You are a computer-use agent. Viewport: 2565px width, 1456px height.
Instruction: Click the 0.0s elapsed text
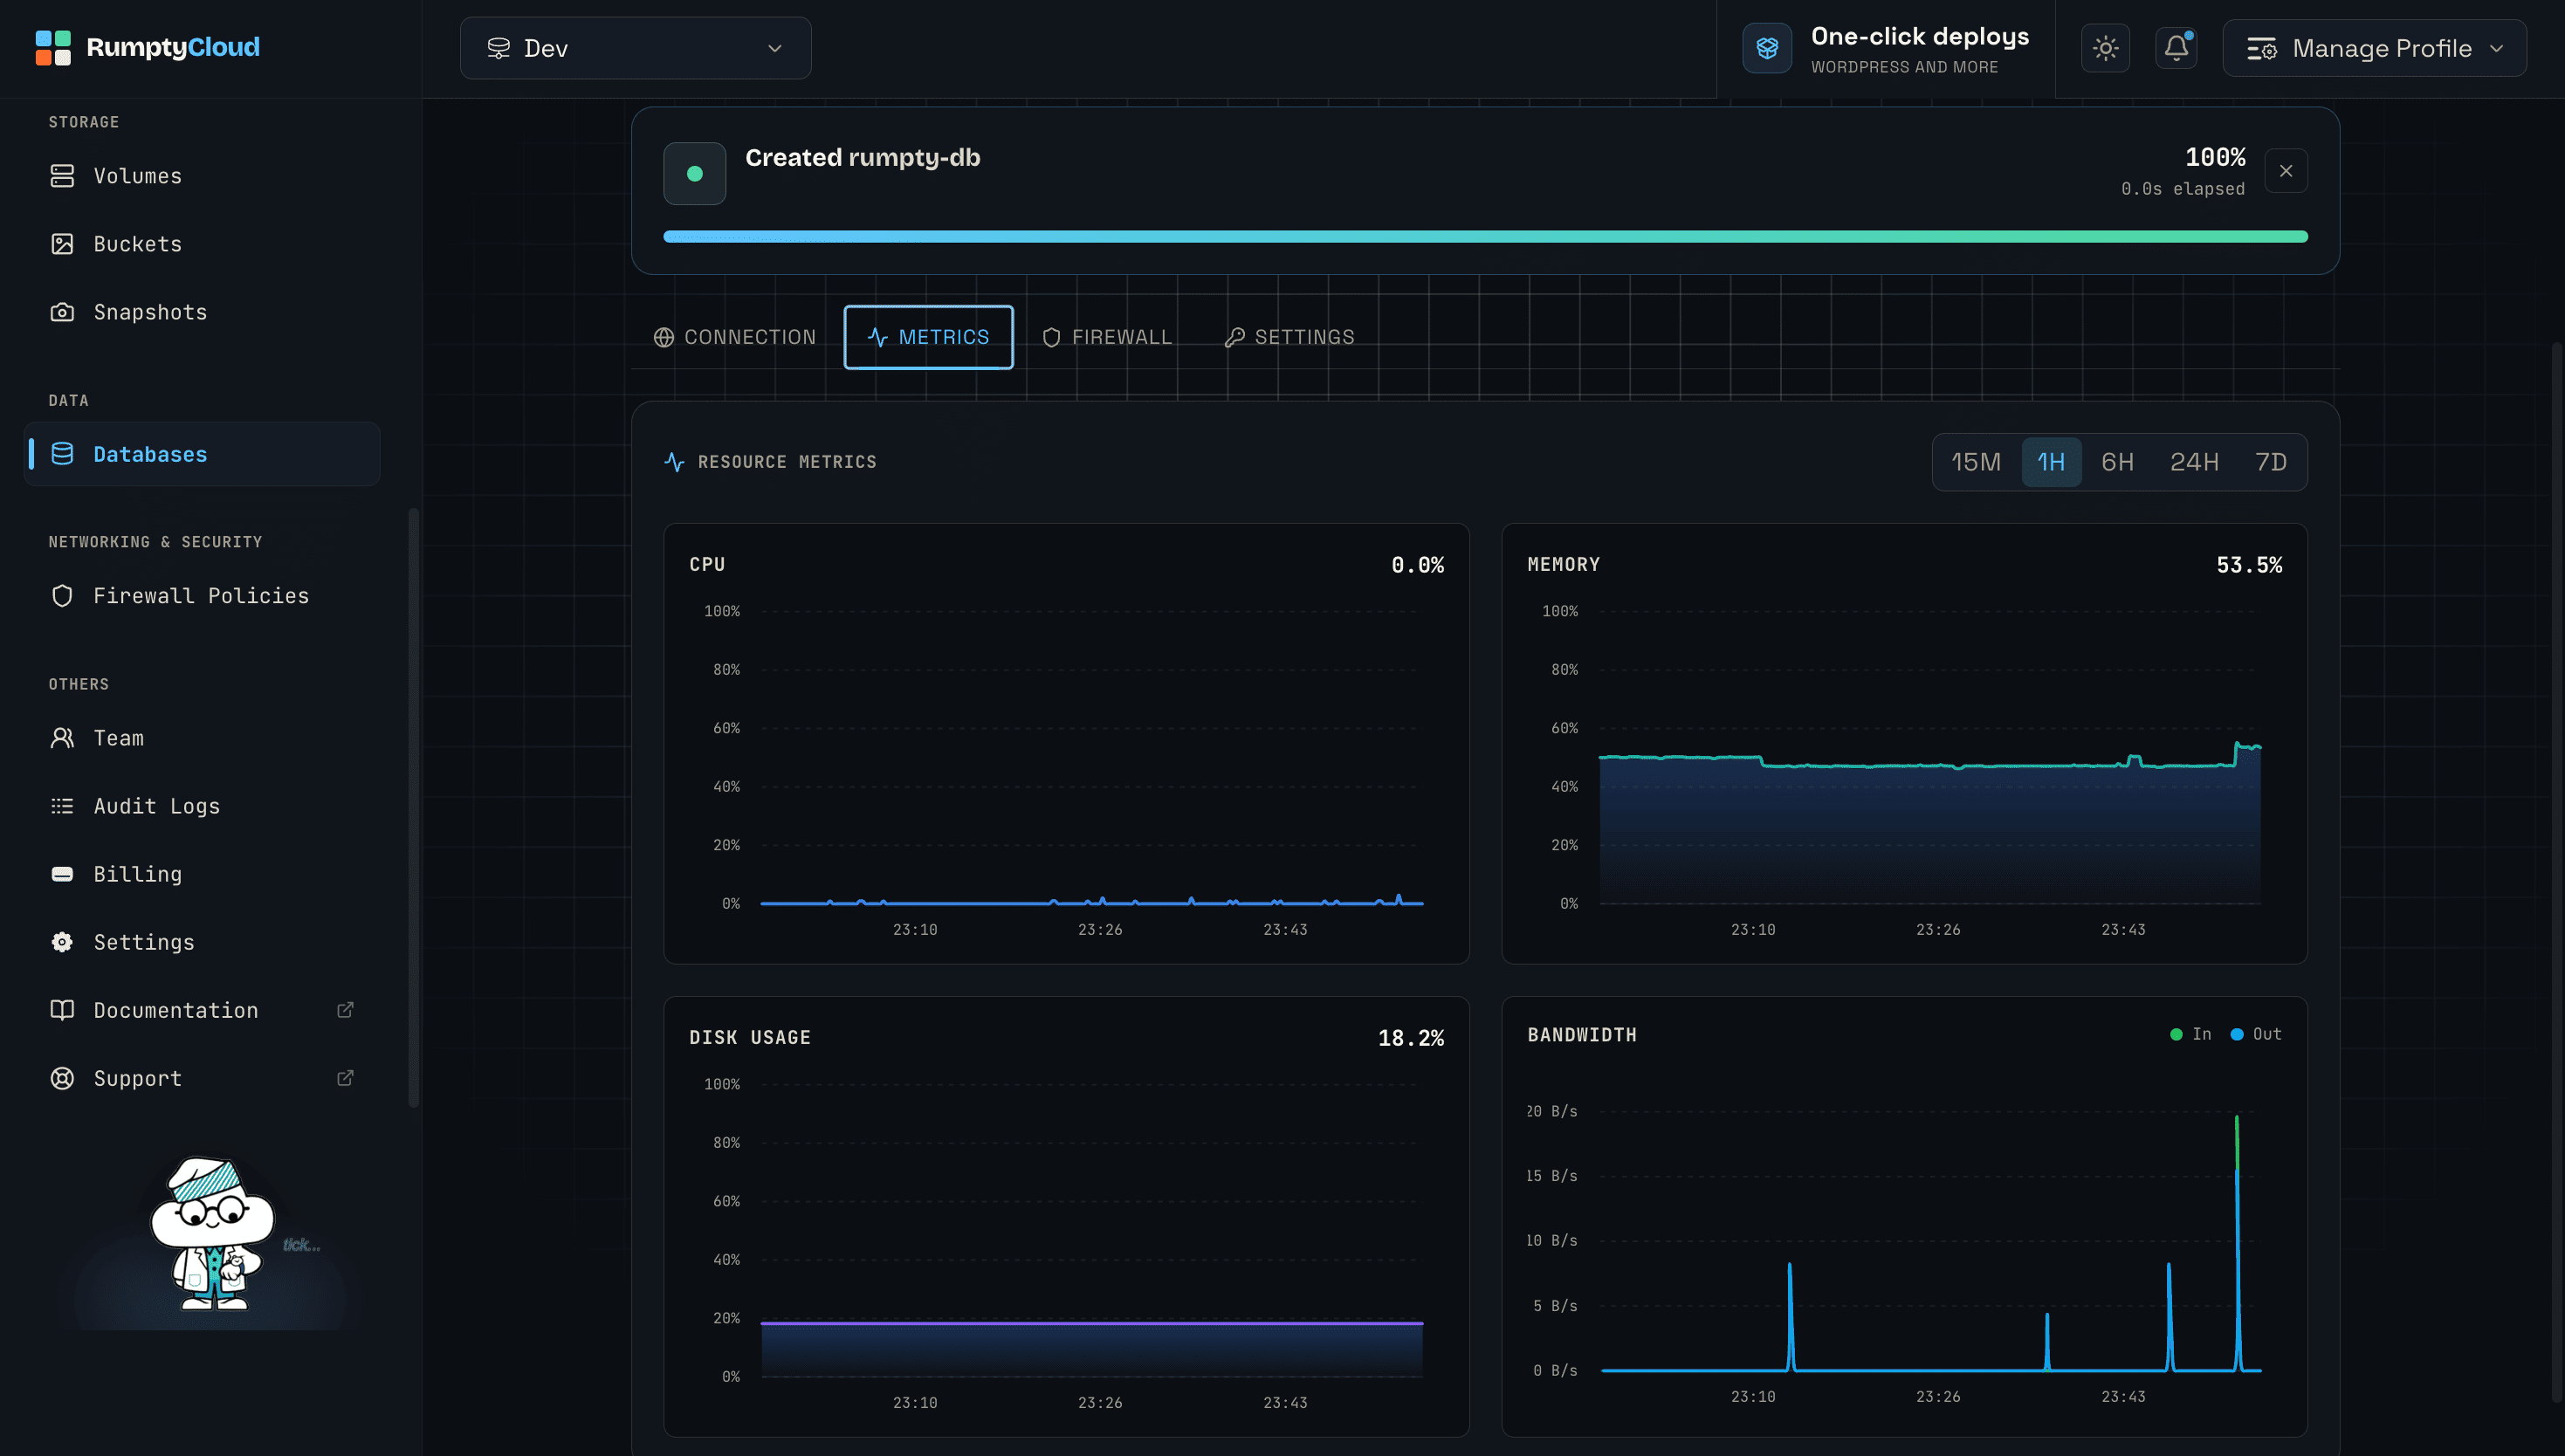click(x=2183, y=189)
